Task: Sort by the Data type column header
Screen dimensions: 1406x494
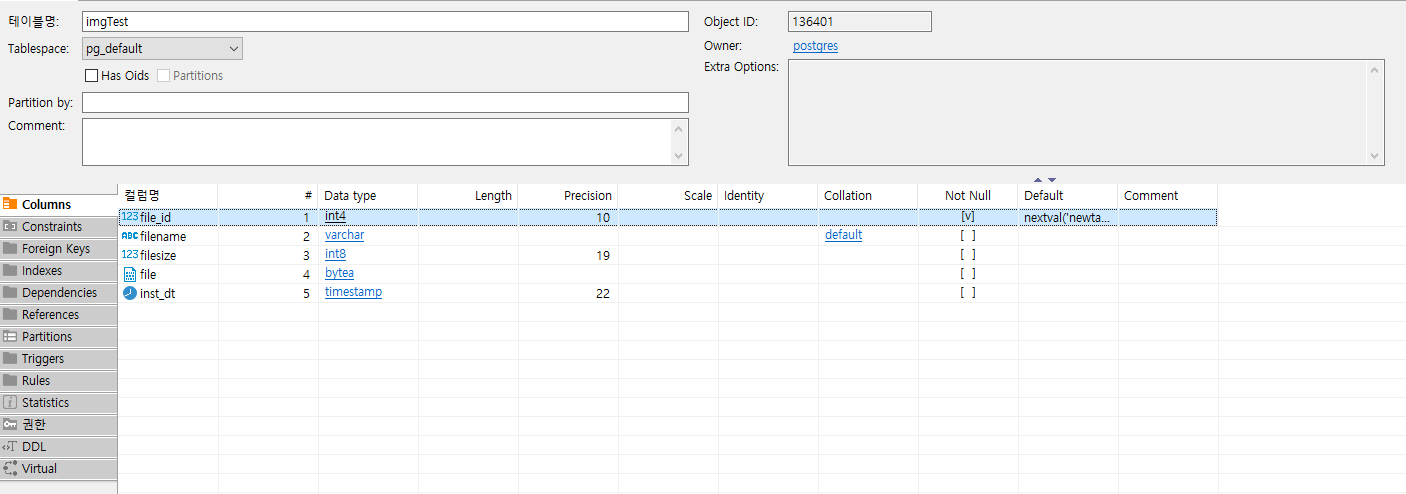Action: (368, 196)
